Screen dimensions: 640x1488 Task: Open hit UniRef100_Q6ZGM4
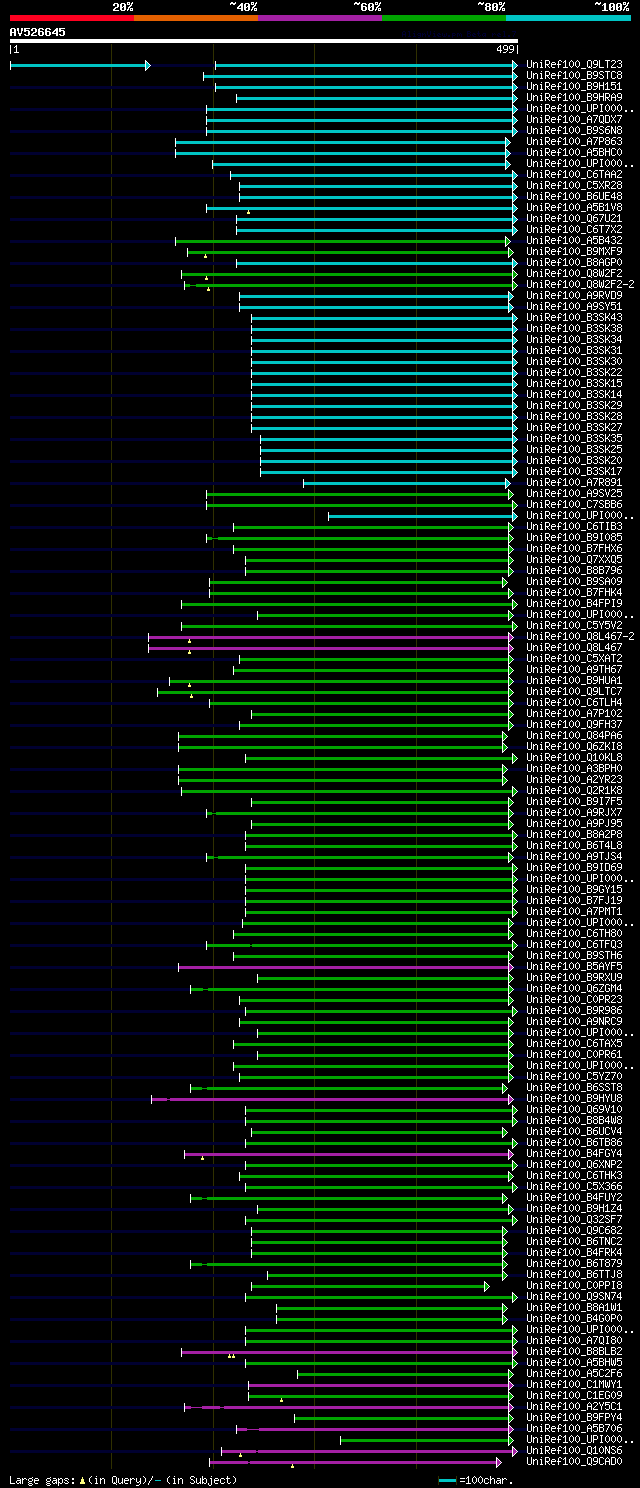click(574, 989)
